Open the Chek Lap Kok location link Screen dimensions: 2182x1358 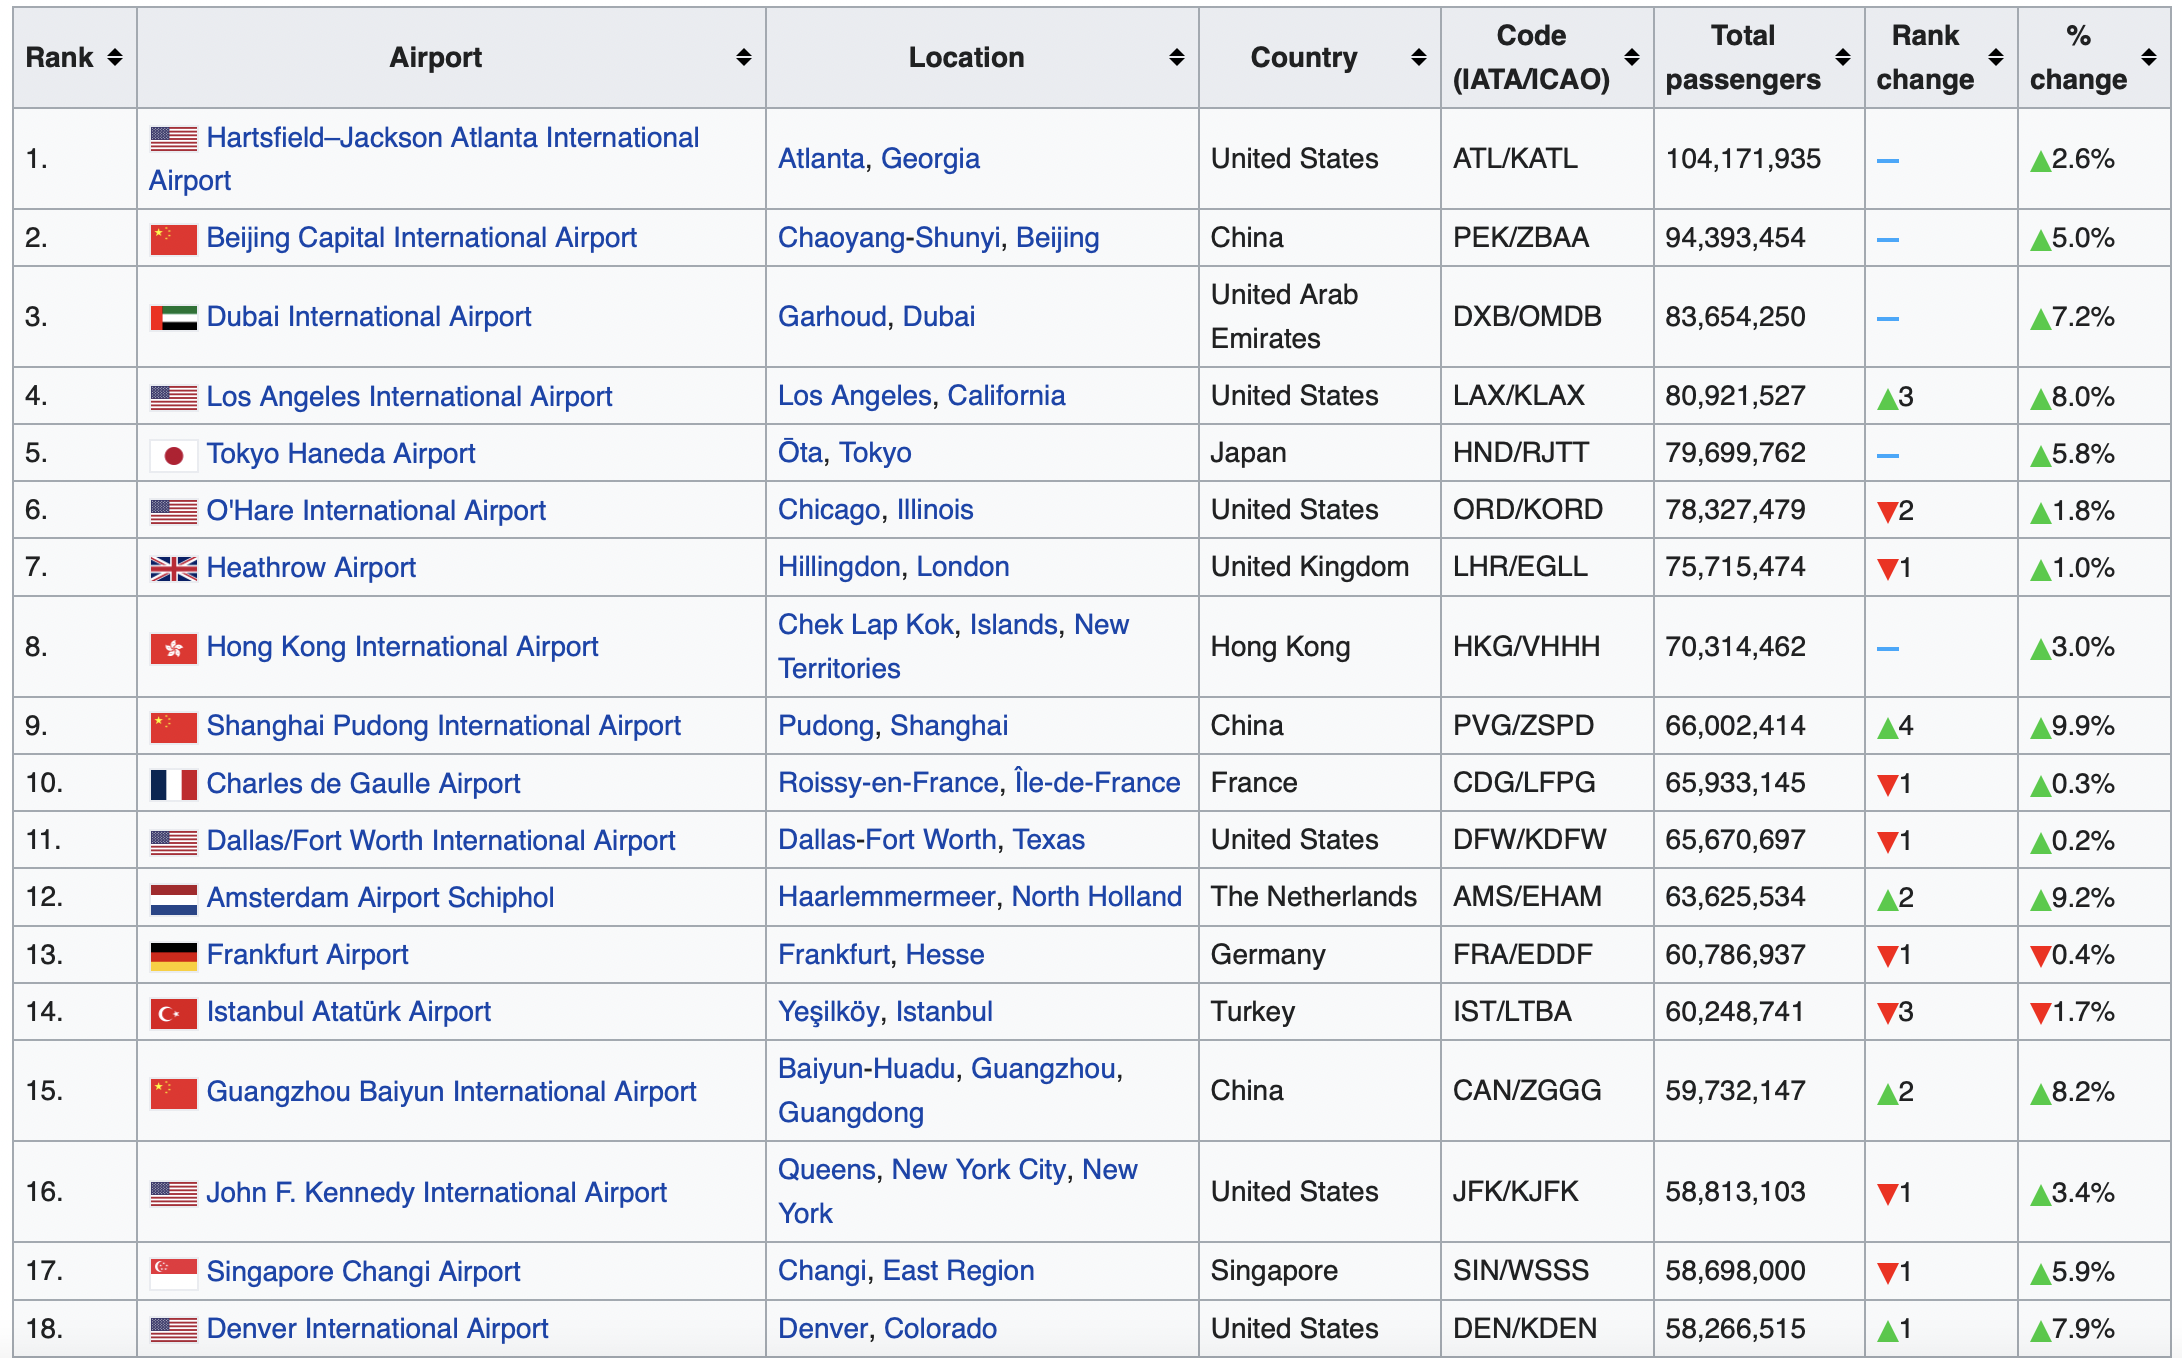[865, 625]
